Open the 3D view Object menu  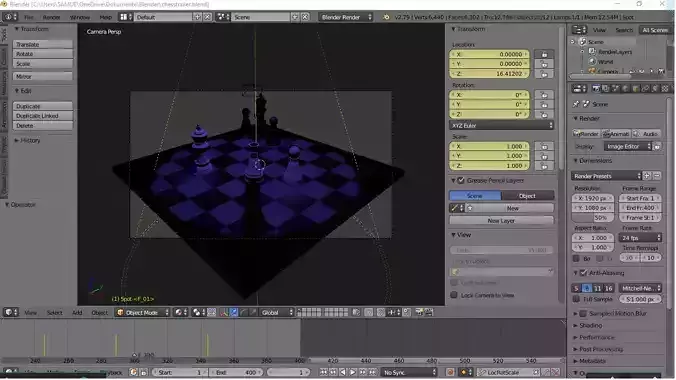100,313
